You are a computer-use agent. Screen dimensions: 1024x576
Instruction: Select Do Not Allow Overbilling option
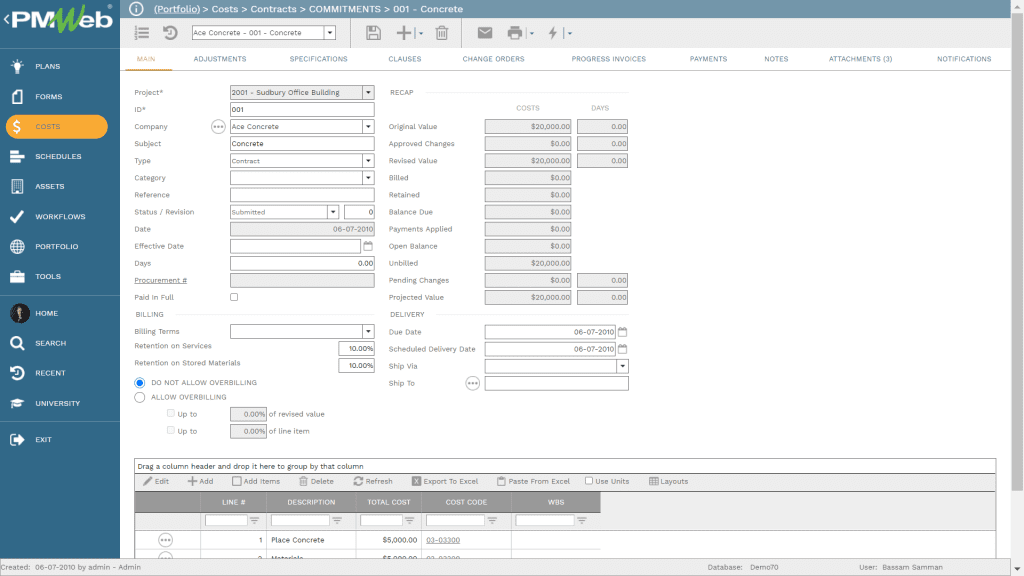pos(140,383)
